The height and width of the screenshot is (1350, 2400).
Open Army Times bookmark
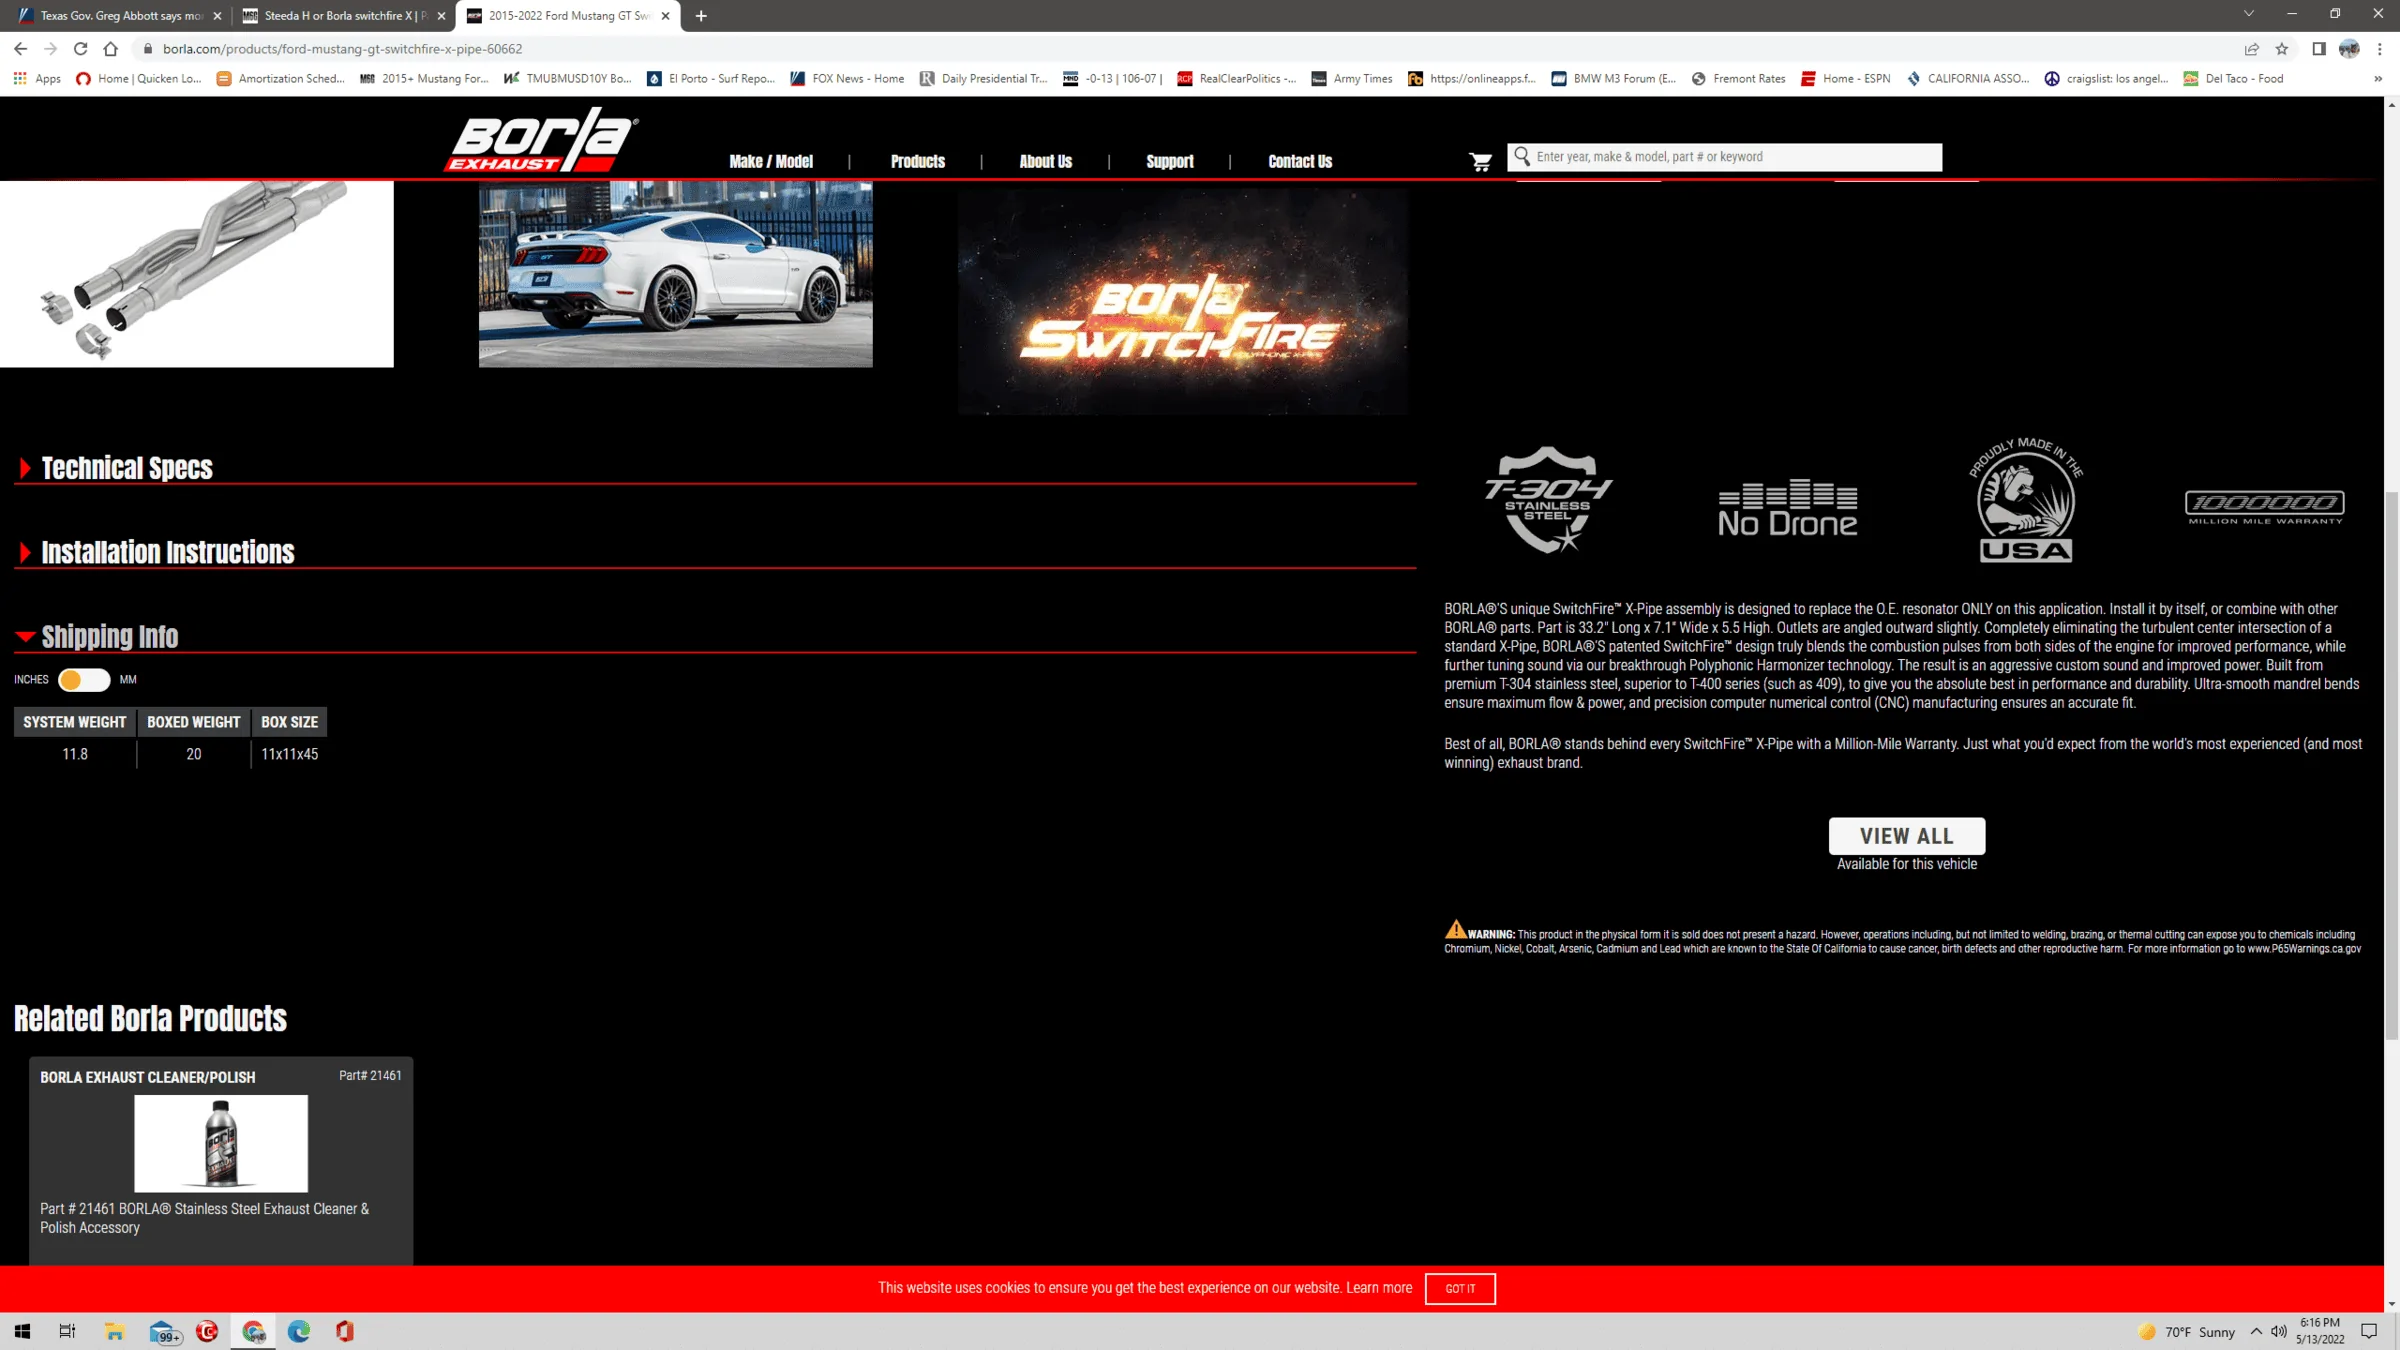click(1351, 78)
